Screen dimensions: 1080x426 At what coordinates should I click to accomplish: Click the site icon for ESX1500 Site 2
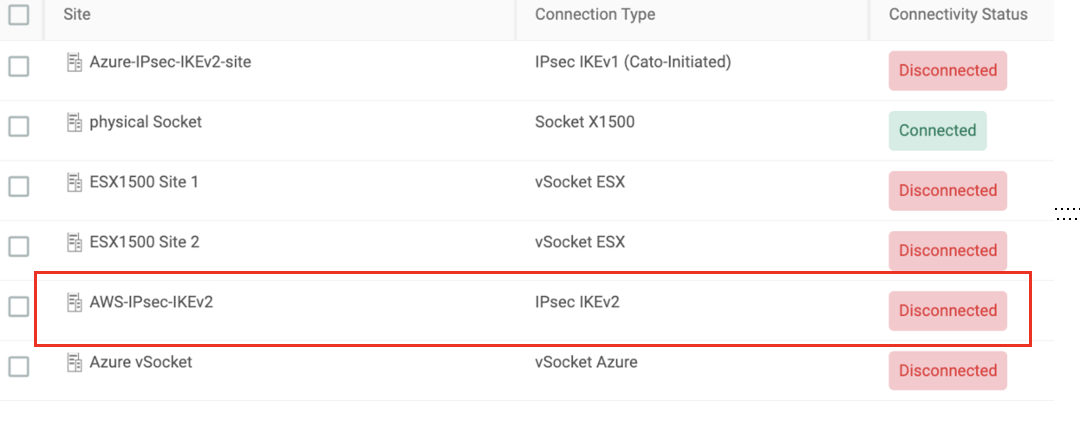tap(74, 243)
